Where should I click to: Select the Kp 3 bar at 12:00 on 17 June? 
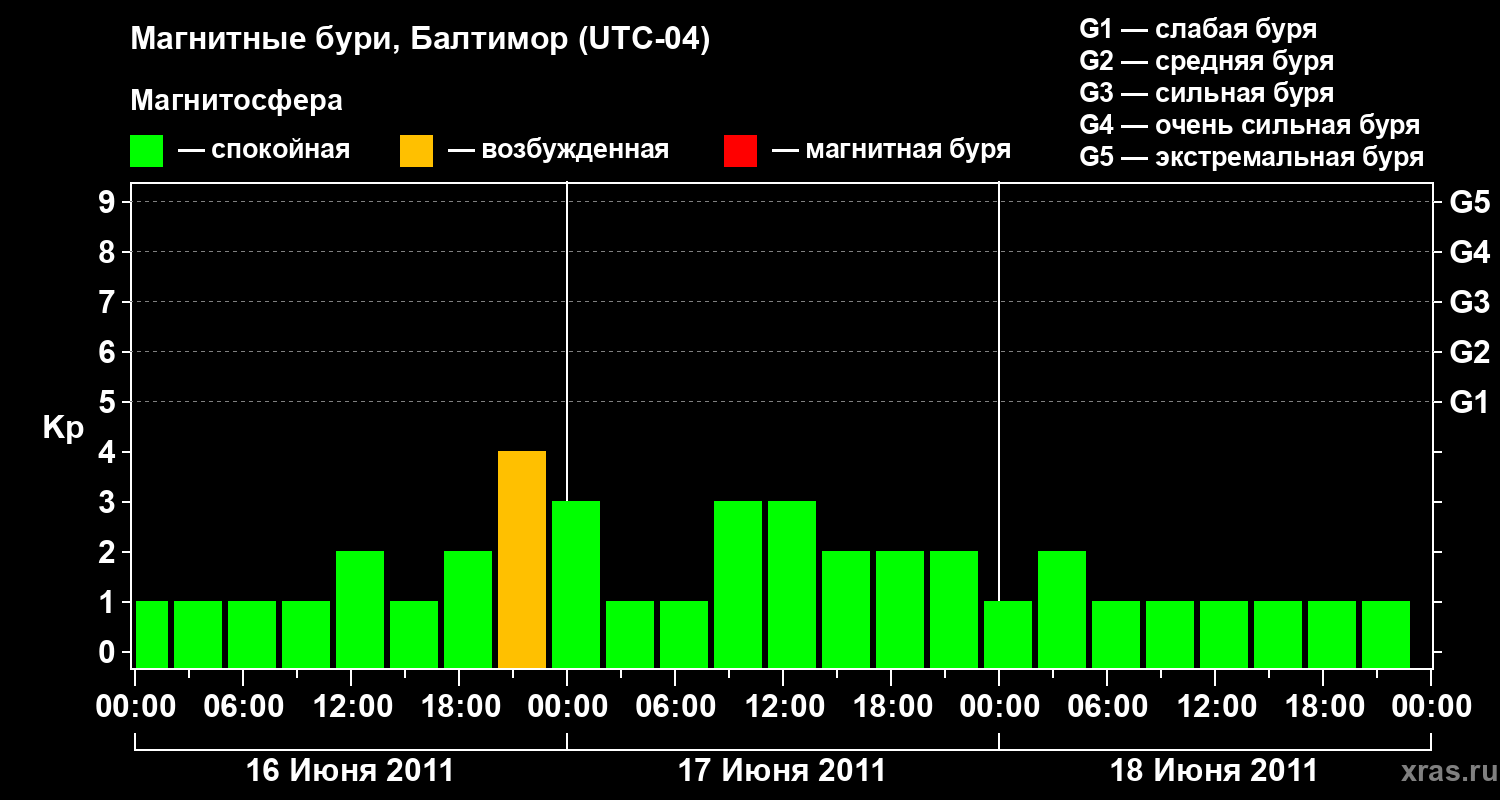792,585
